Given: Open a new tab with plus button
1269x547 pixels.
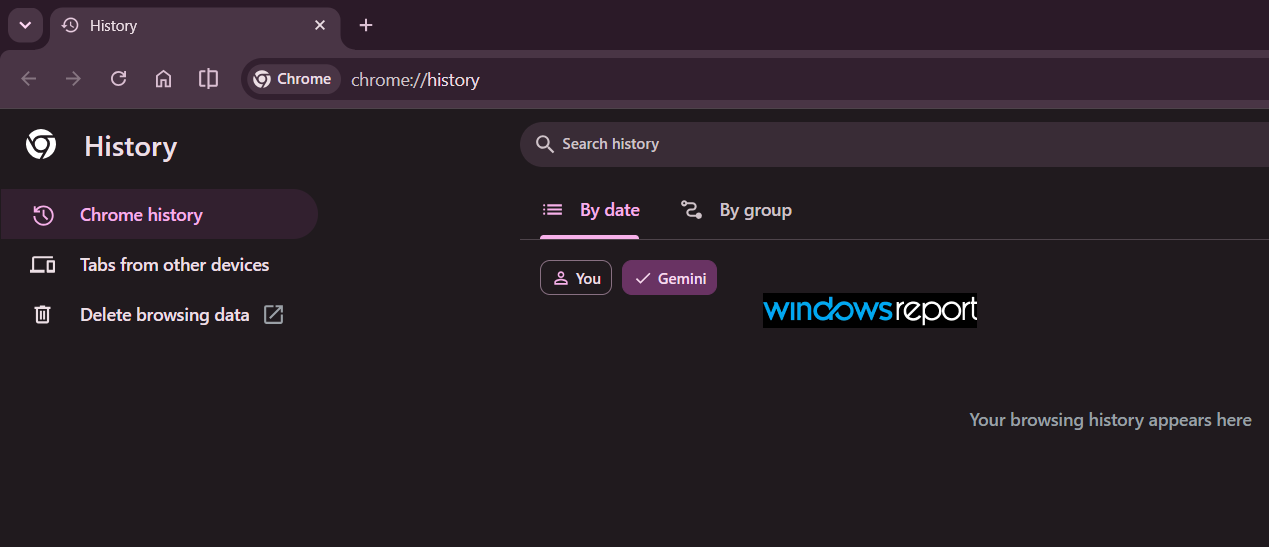Looking at the screenshot, I should coord(366,25).
